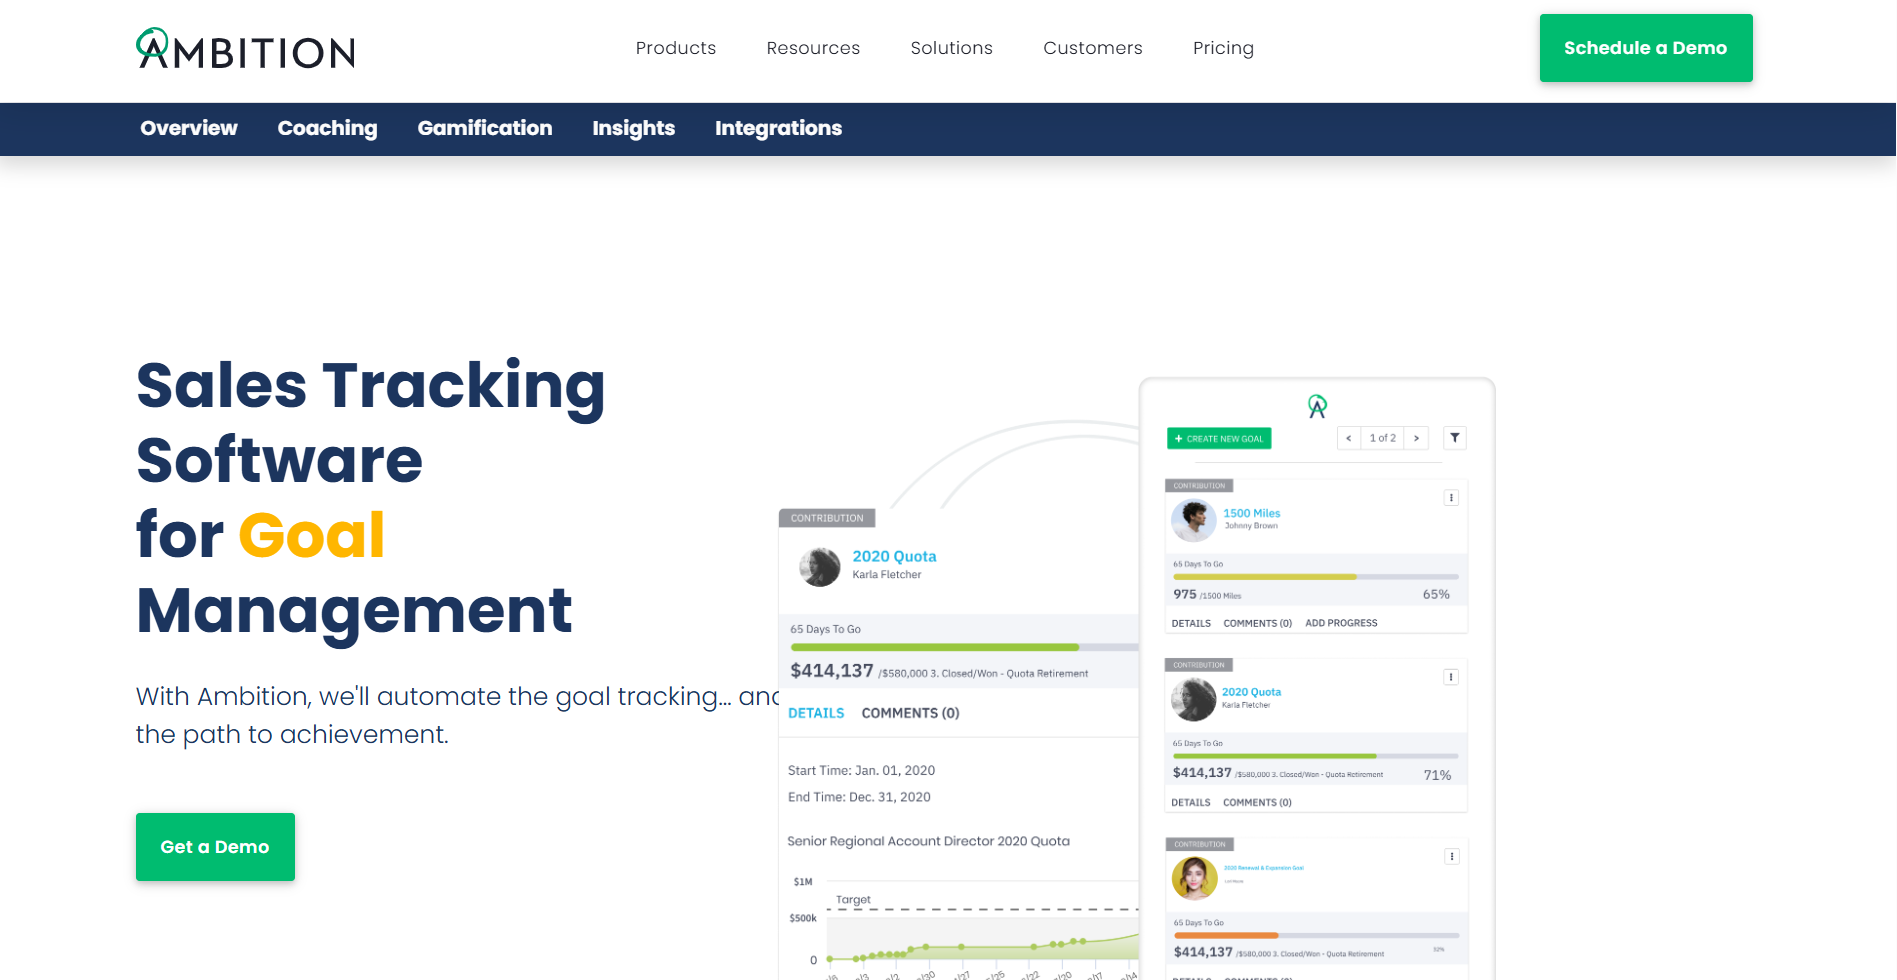Click the 1500 Miles progress bar
1897x980 pixels.
click(x=1315, y=577)
